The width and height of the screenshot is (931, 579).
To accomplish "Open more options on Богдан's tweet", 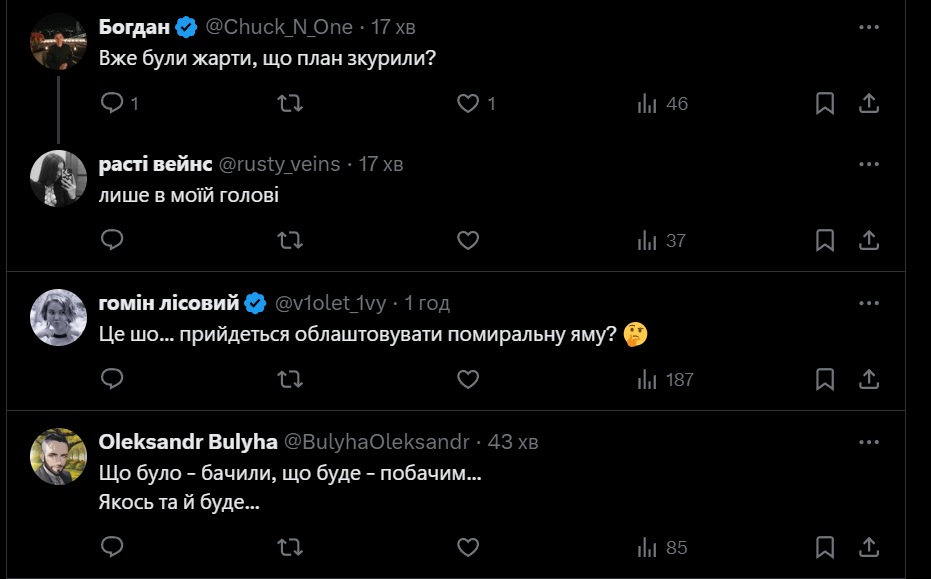I will pyautogui.click(x=869, y=27).
